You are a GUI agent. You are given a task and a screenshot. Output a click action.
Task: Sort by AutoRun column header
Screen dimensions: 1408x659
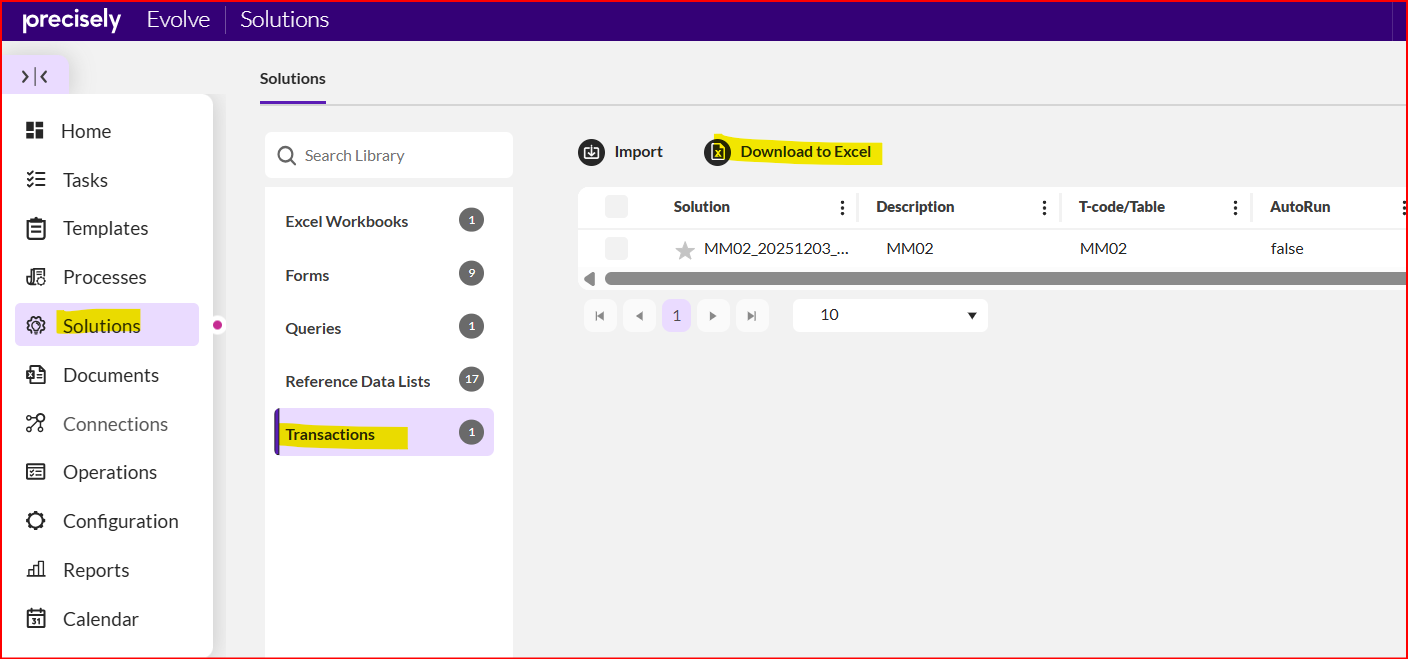[x=1300, y=207]
